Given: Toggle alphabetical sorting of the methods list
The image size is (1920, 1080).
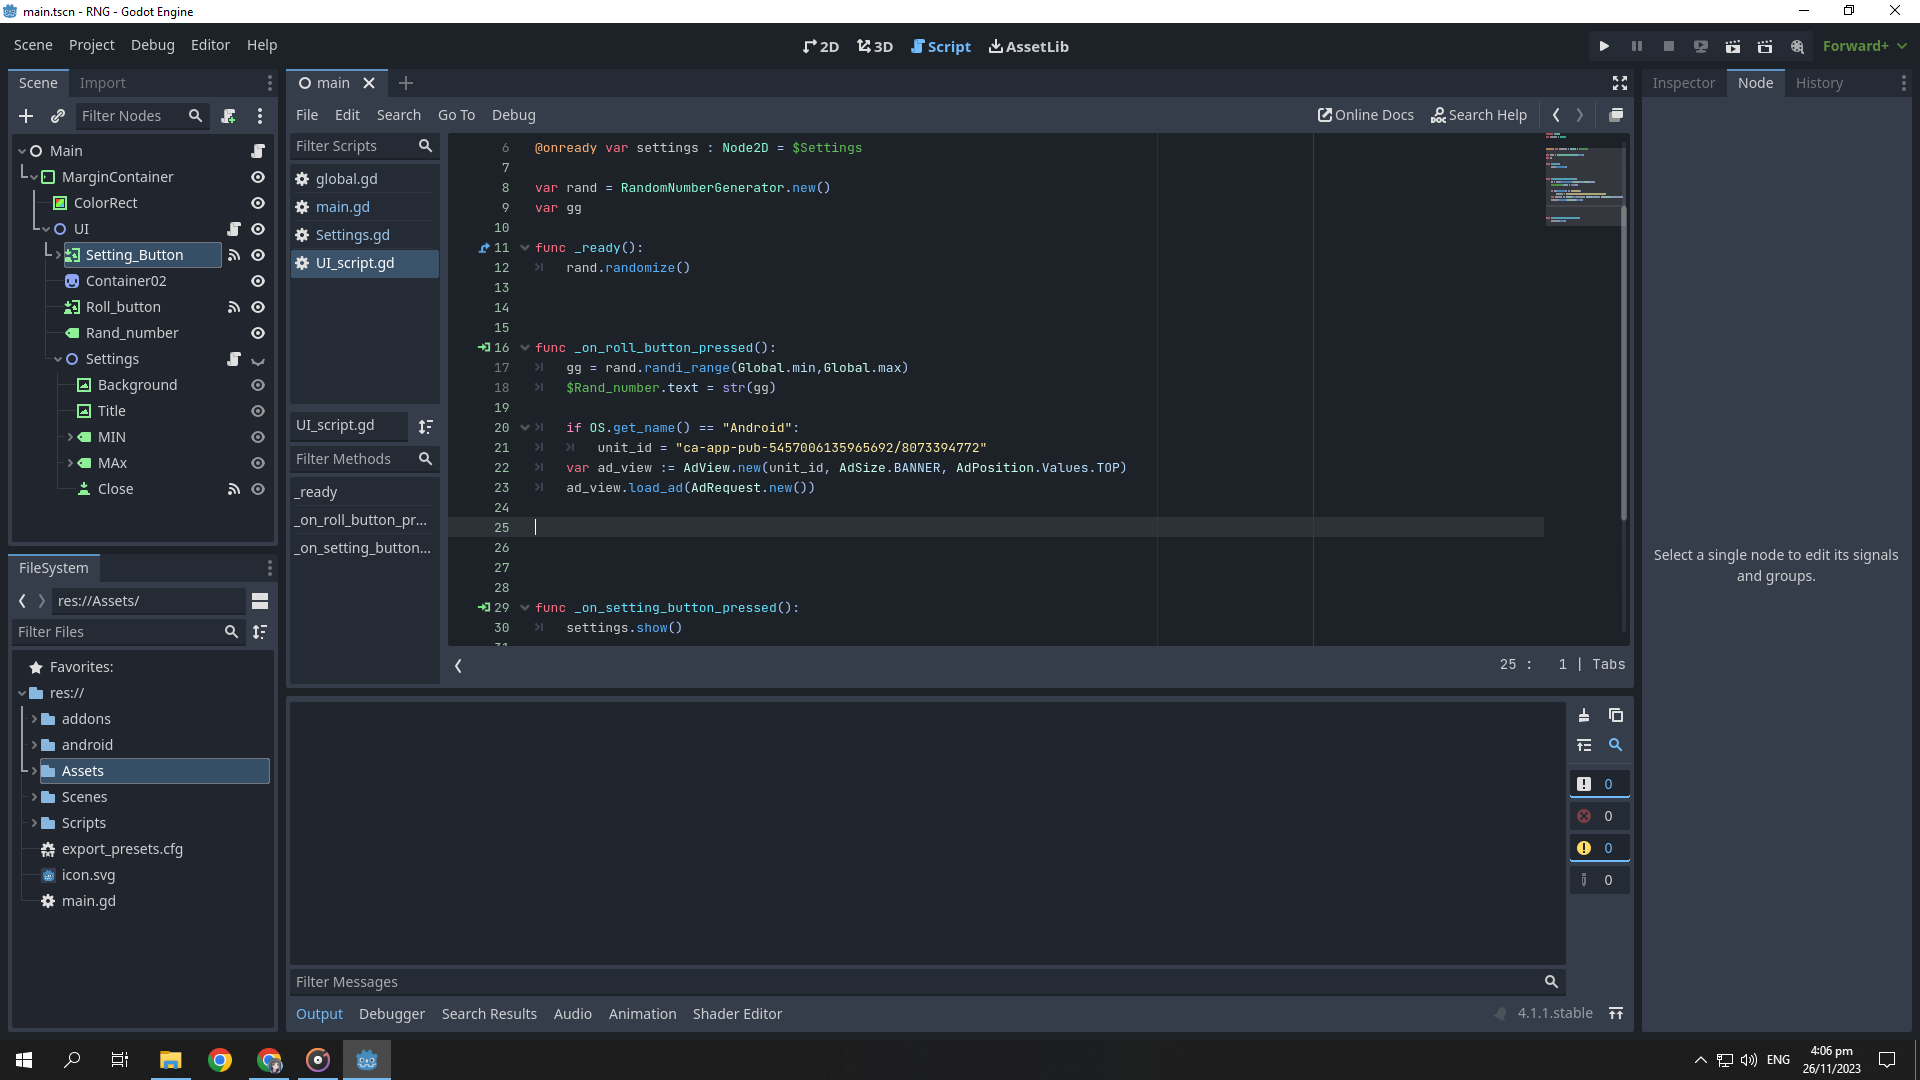Looking at the screenshot, I should coord(426,427).
